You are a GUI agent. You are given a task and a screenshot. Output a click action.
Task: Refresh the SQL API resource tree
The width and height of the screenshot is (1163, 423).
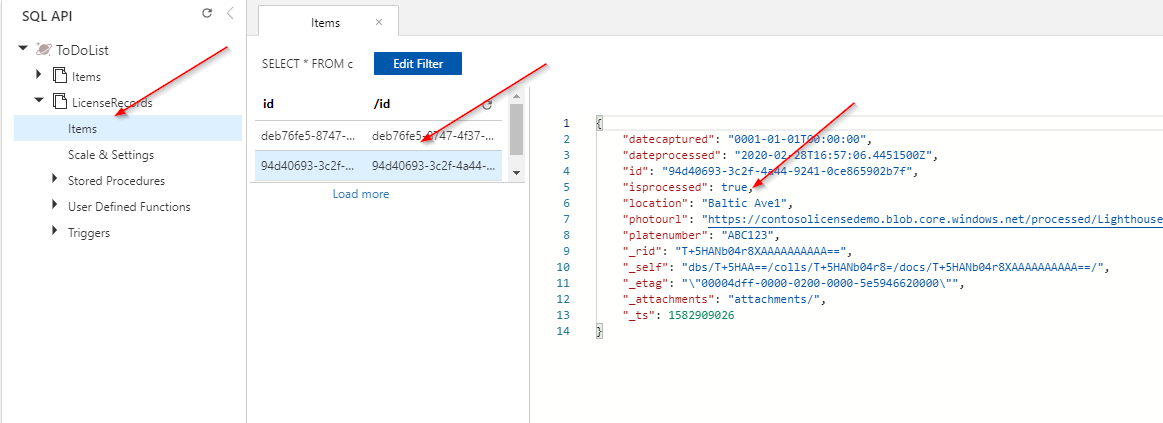coord(207,14)
